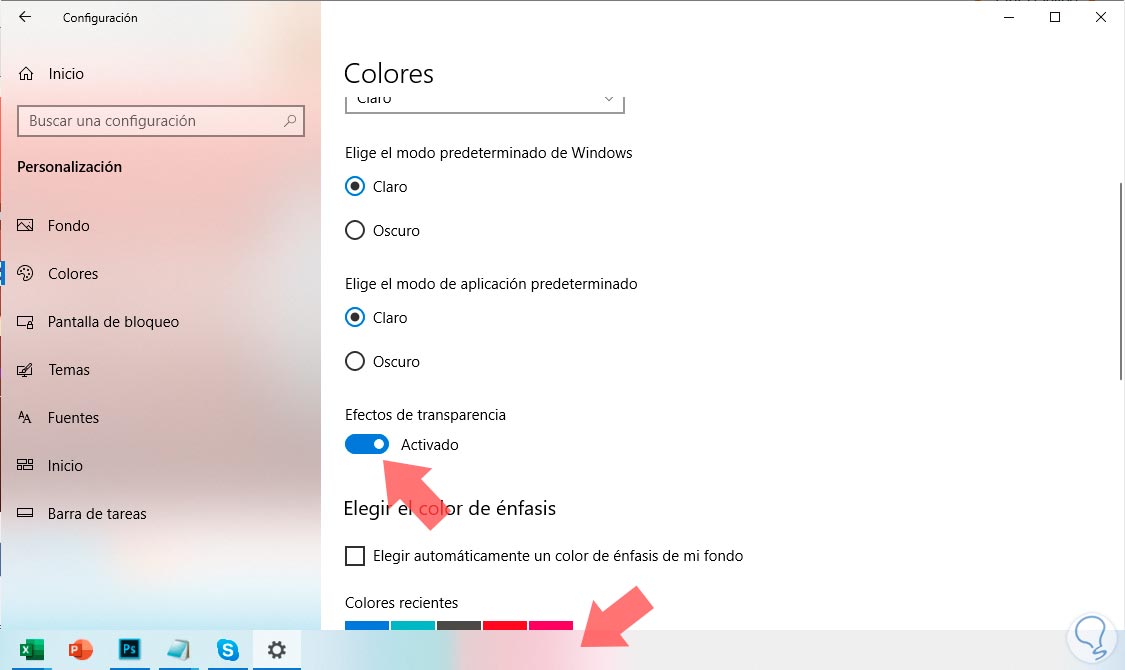Screen dimensions: 1125x670
Task: Click the back arrow in Configuración
Action: coord(25,16)
